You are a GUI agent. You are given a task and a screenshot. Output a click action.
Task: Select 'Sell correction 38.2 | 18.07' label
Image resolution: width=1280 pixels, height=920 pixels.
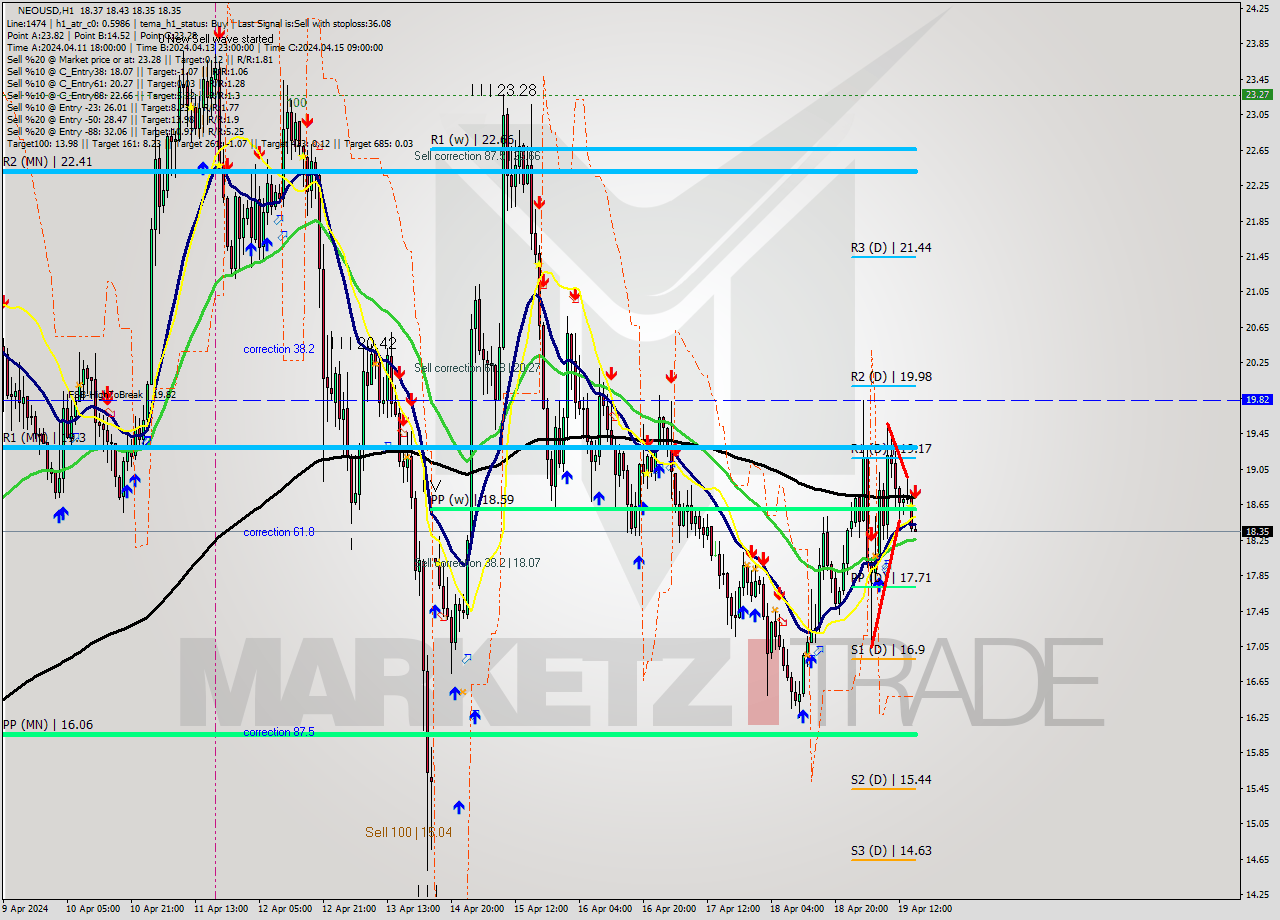point(478,563)
